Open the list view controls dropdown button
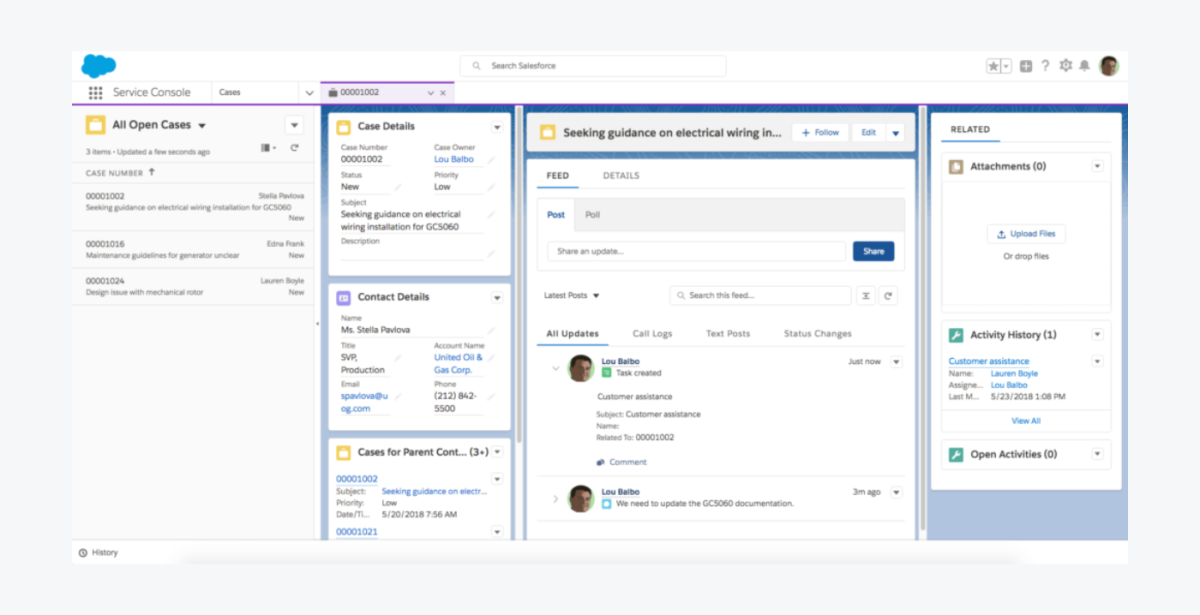The width and height of the screenshot is (1200, 615). pyautogui.click(x=294, y=125)
